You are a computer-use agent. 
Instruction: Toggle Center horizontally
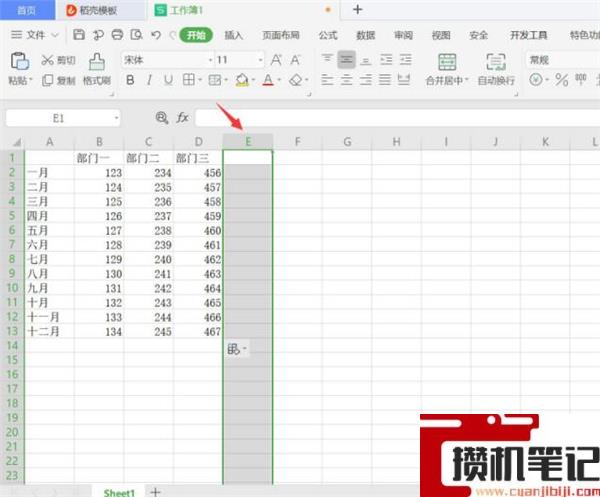tap(346, 80)
